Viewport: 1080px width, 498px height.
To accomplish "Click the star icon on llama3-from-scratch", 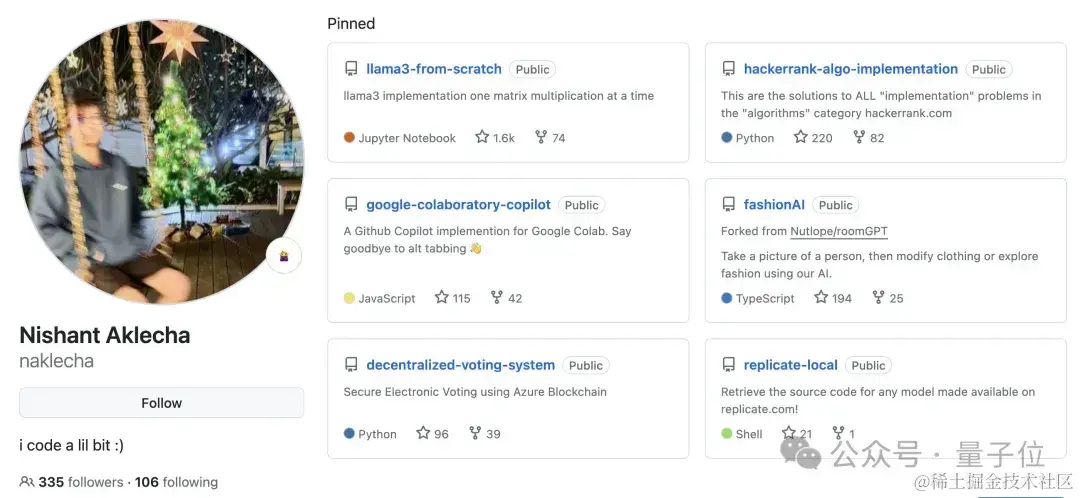I will 482,137.
